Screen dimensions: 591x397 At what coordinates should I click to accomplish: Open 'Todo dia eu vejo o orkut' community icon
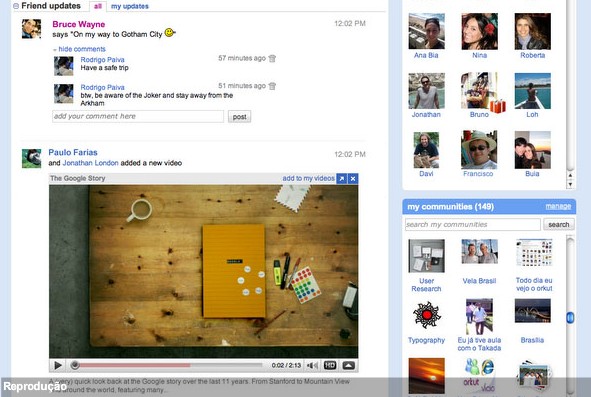point(534,253)
